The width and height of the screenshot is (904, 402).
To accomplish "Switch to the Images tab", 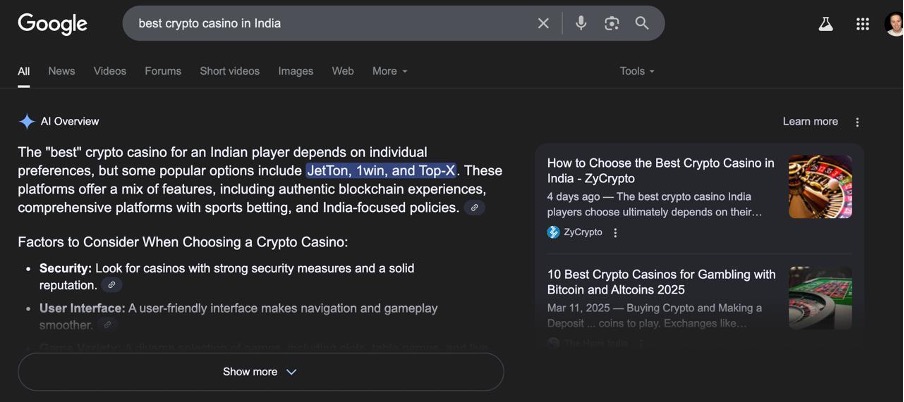I will [x=295, y=71].
